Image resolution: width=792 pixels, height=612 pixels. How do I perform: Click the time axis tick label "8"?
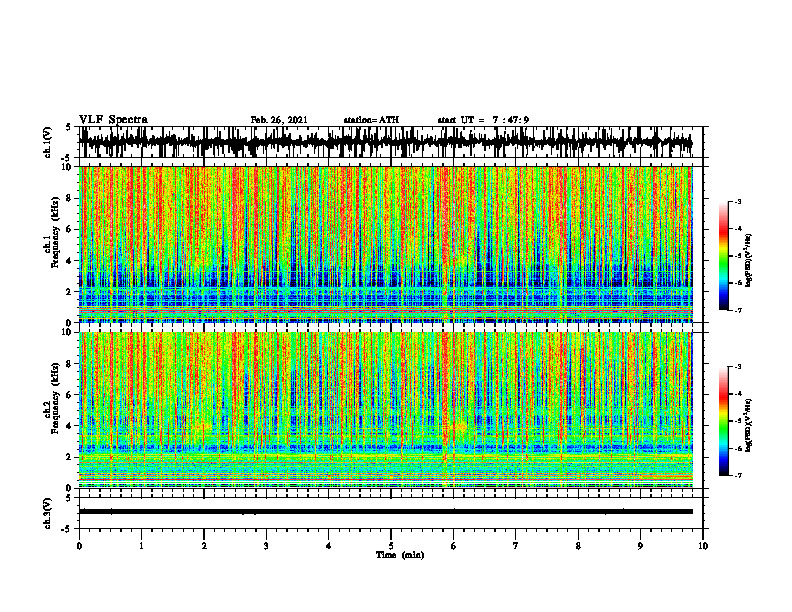click(x=578, y=546)
